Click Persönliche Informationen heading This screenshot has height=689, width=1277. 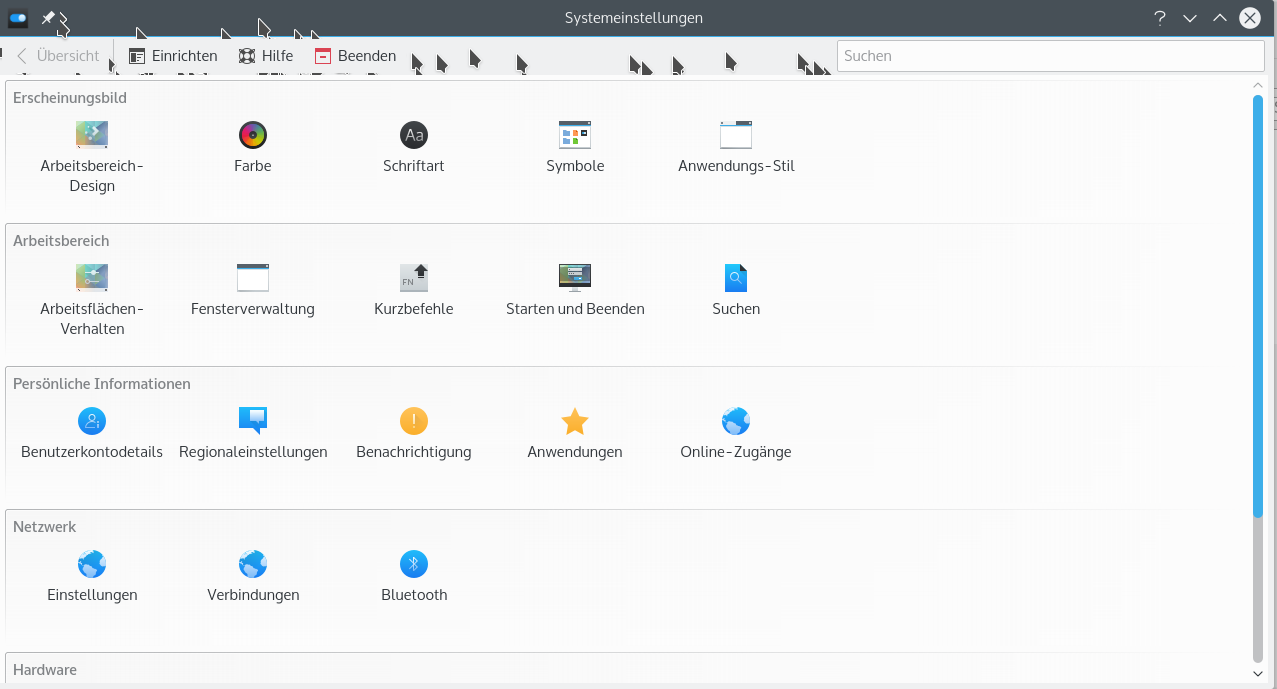pos(102,384)
